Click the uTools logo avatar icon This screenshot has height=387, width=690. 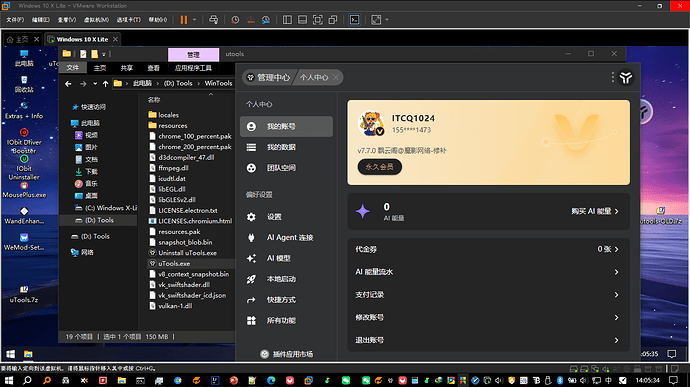click(626, 78)
